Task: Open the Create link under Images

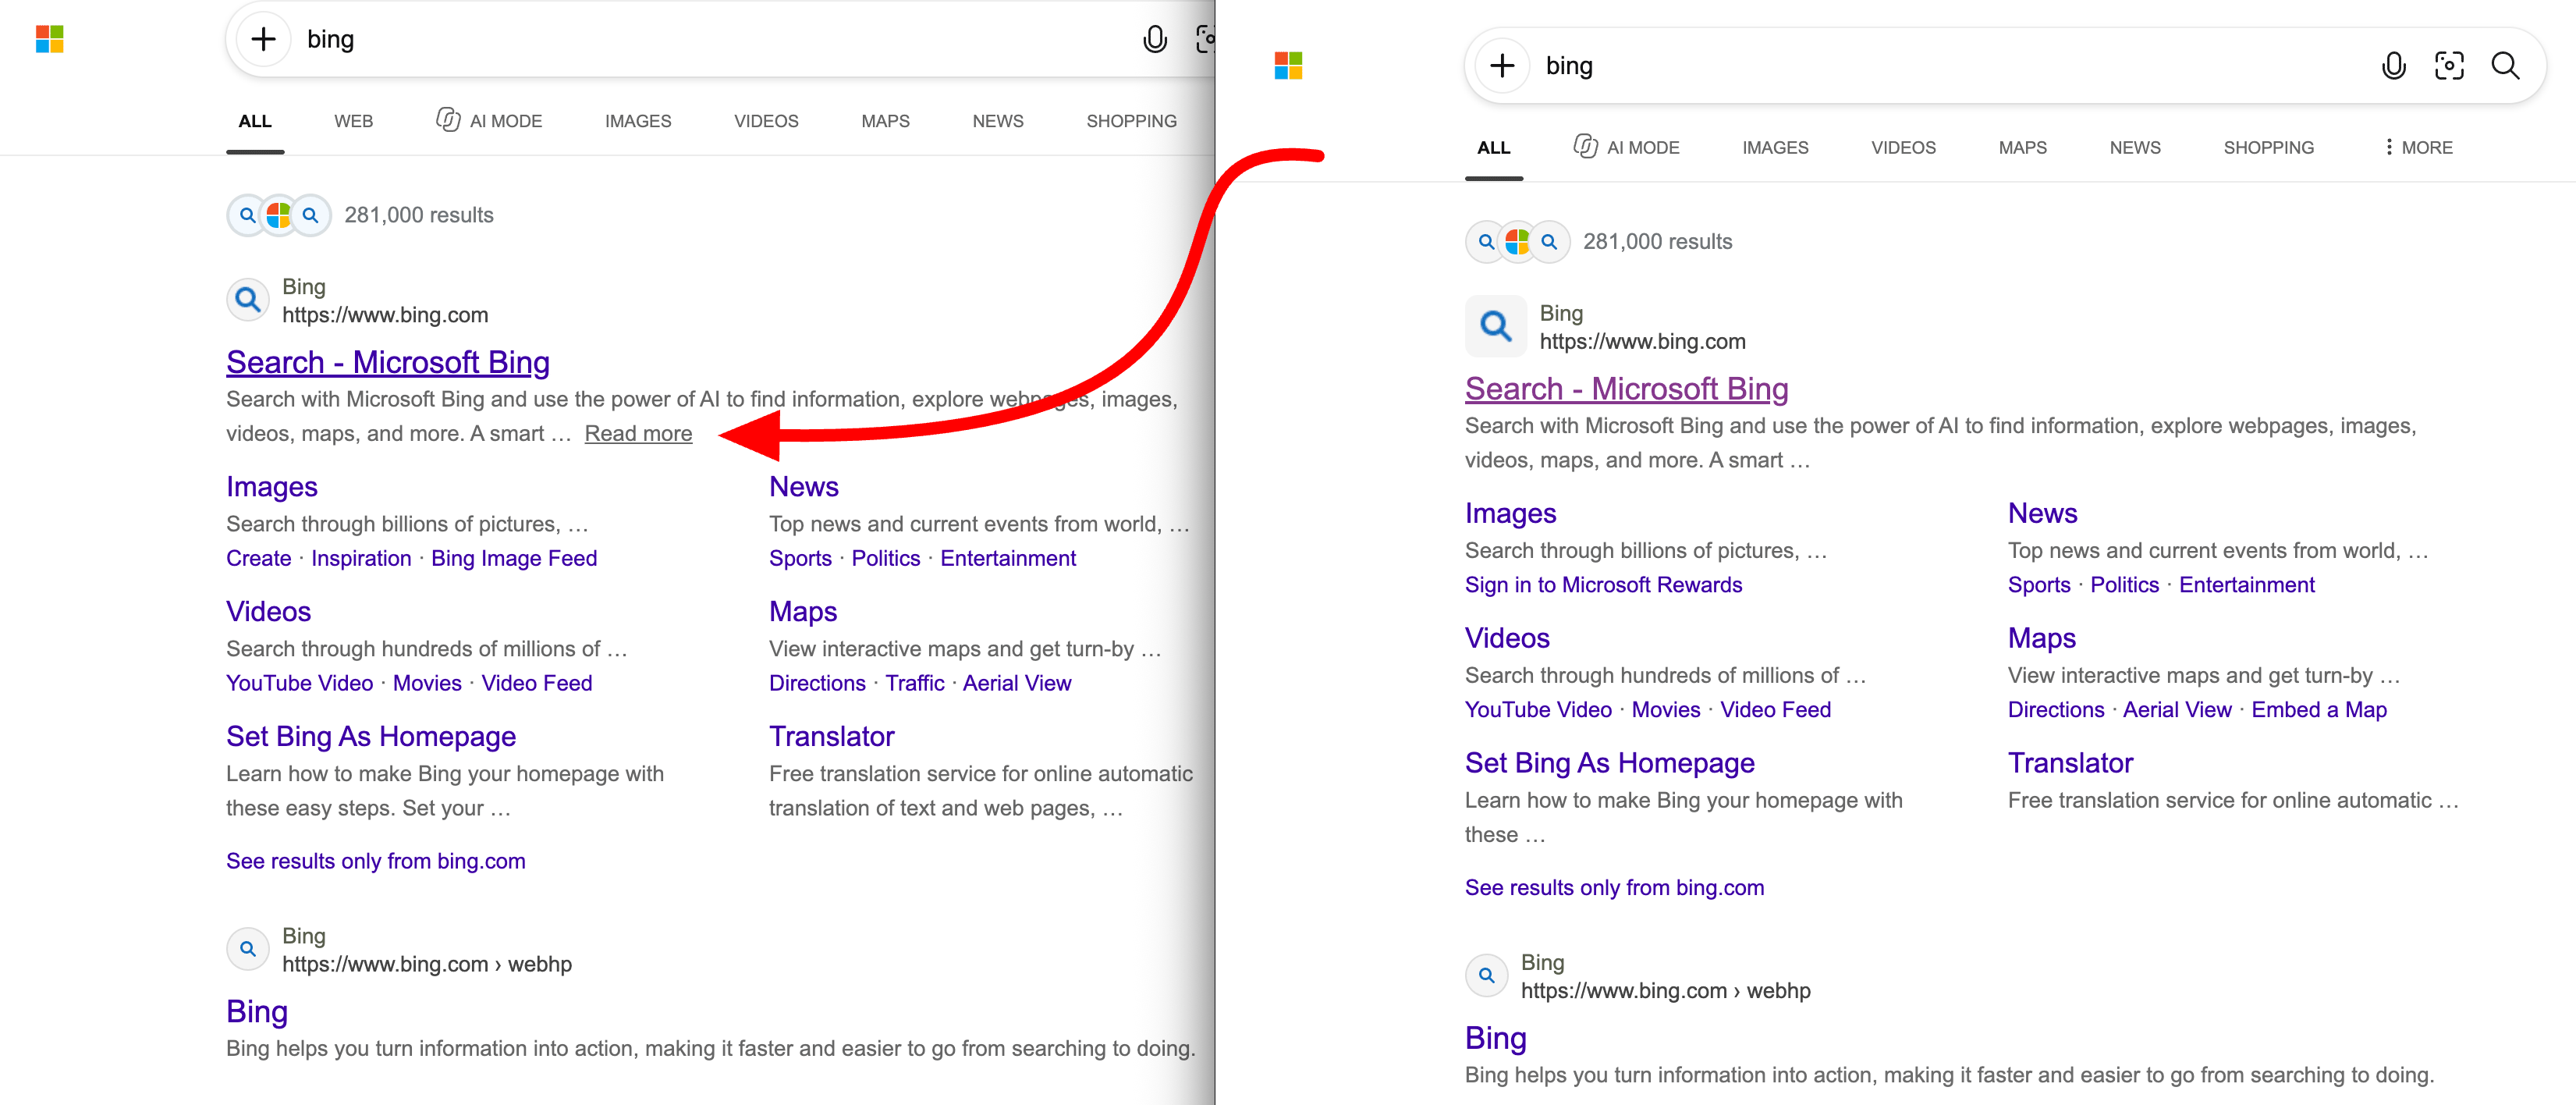Action: point(258,558)
